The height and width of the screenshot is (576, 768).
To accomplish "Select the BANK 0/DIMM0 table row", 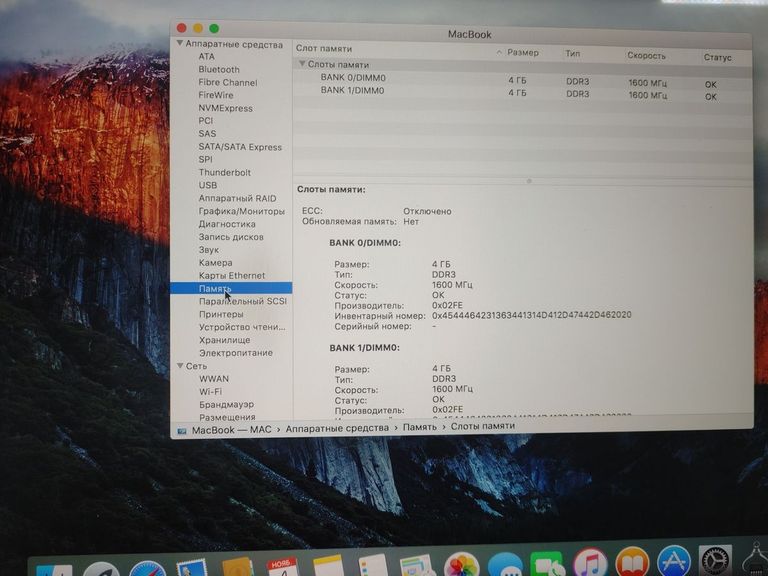I will tap(522, 80).
